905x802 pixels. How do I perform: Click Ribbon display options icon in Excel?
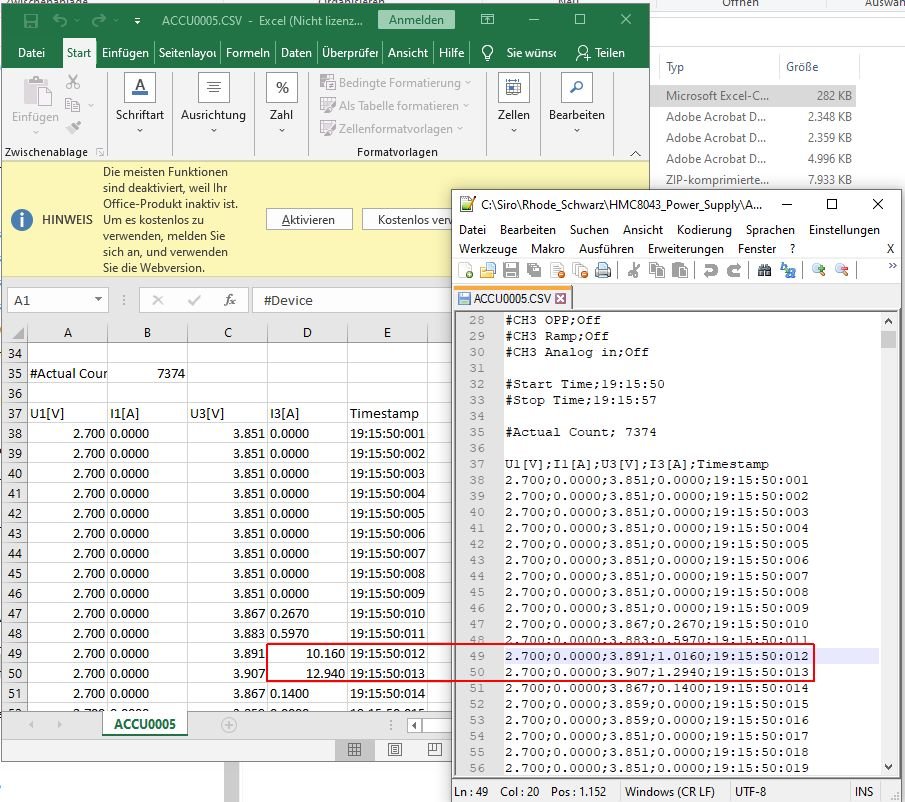point(487,20)
